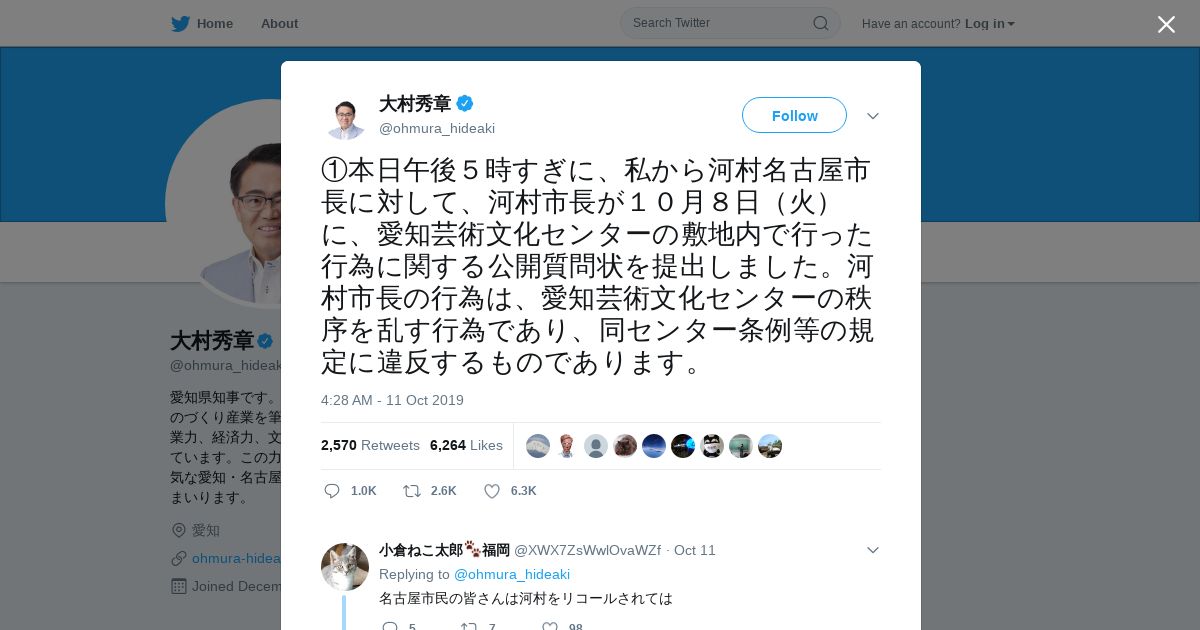
Task: Follow 大村秀章 with the Follow button
Action: click(x=794, y=115)
